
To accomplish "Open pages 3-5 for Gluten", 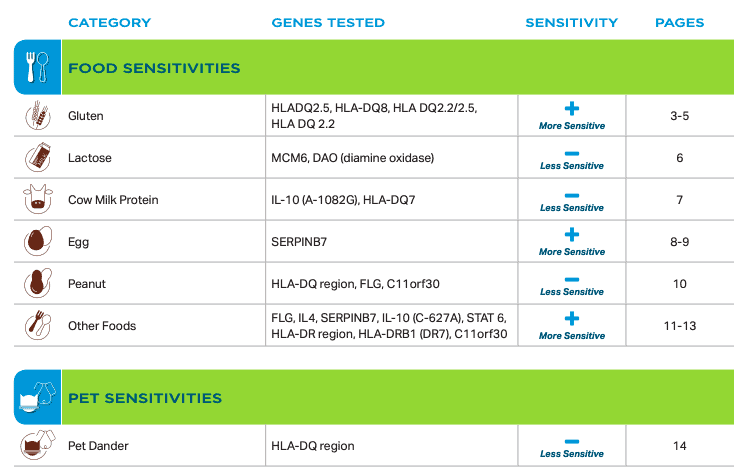I will point(679,116).
